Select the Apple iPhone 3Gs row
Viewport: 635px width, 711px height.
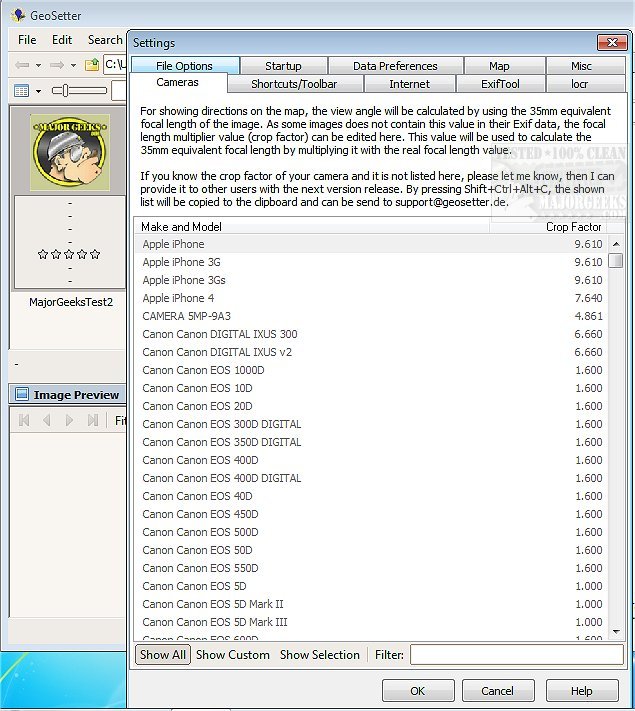(371, 280)
